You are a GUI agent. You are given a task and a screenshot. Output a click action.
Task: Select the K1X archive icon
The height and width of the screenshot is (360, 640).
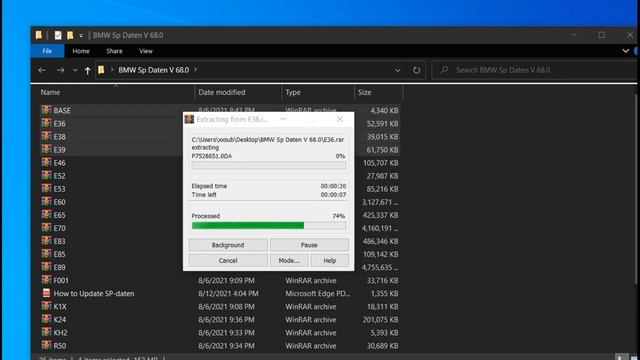(47, 306)
